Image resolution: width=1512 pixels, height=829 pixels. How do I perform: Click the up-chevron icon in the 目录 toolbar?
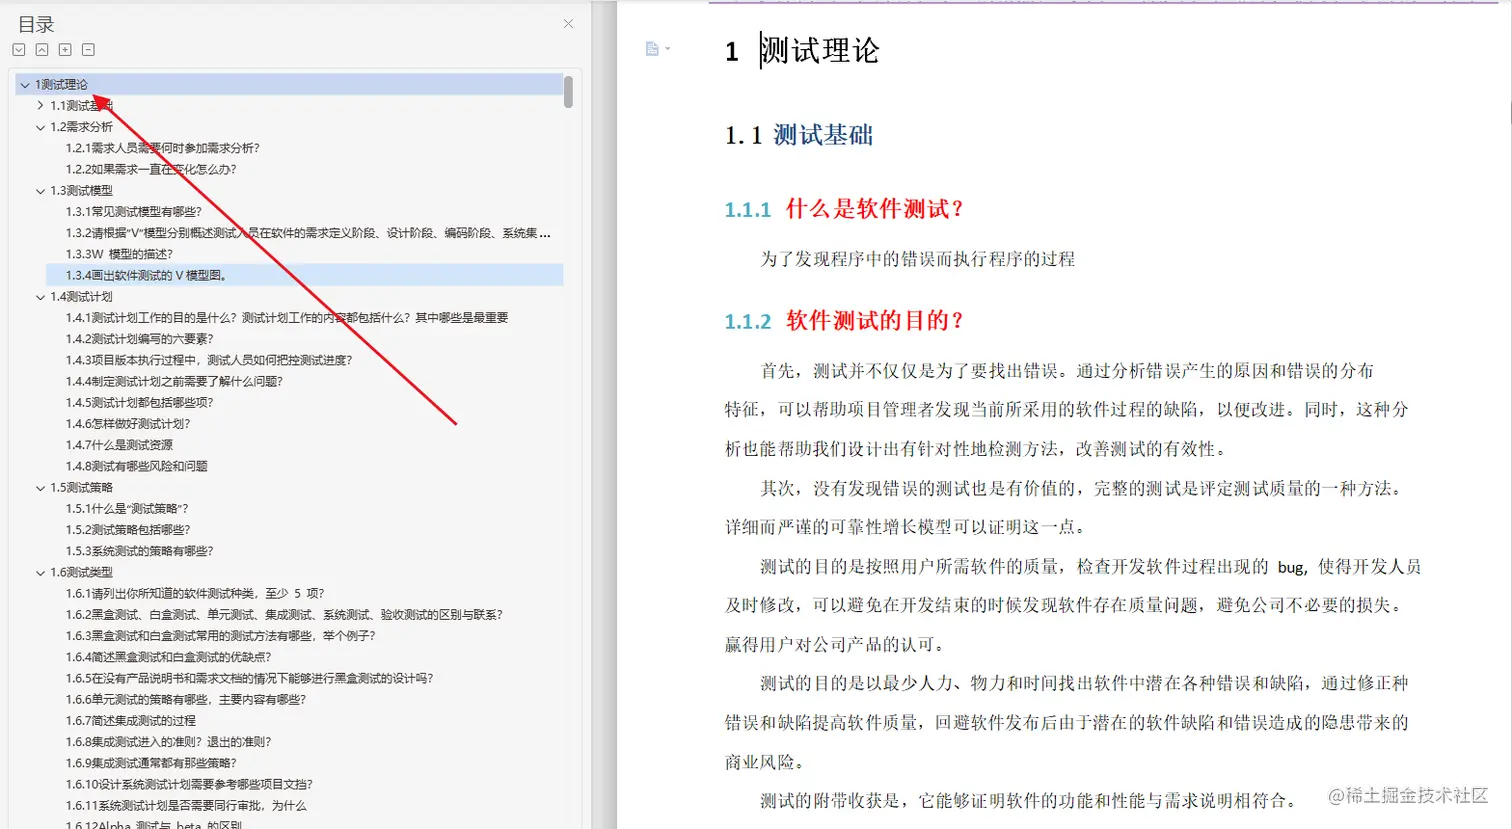click(x=41, y=48)
